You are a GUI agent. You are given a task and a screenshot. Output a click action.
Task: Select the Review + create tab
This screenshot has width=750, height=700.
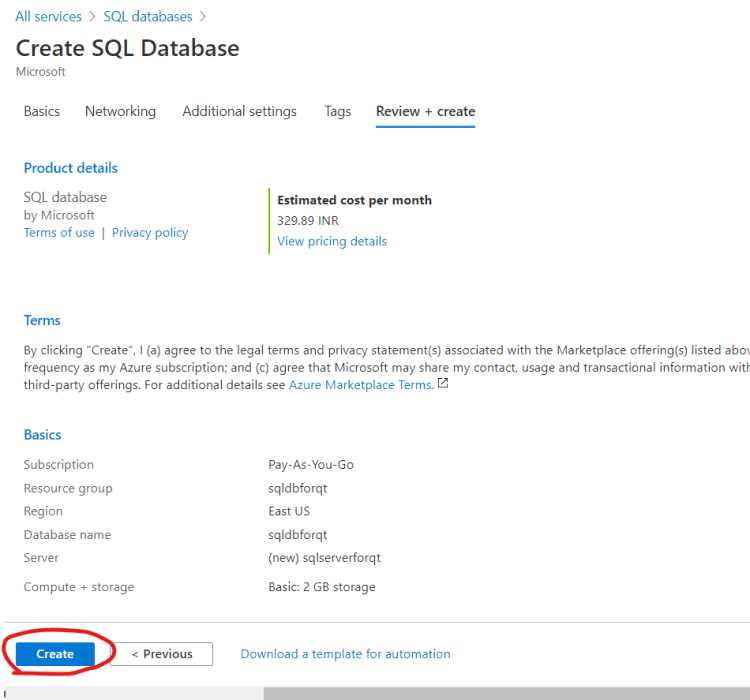pos(425,111)
